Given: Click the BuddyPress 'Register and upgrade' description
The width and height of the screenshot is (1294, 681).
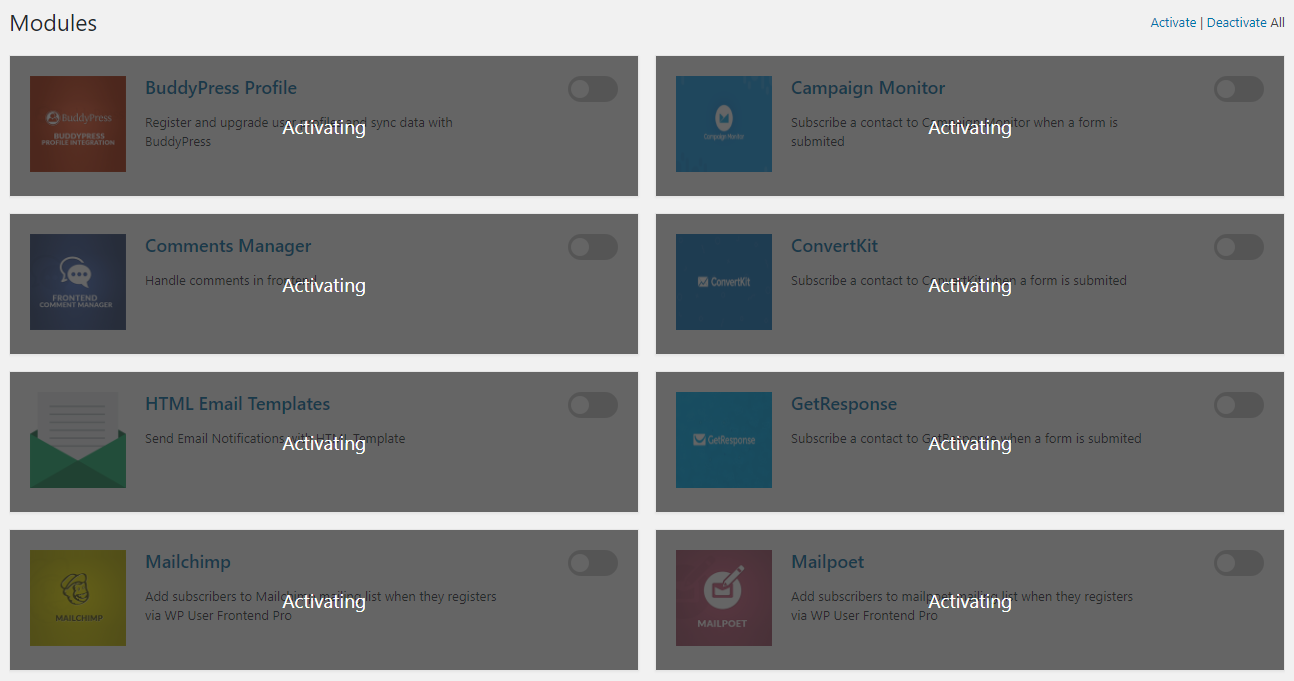Looking at the screenshot, I should click(299, 132).
